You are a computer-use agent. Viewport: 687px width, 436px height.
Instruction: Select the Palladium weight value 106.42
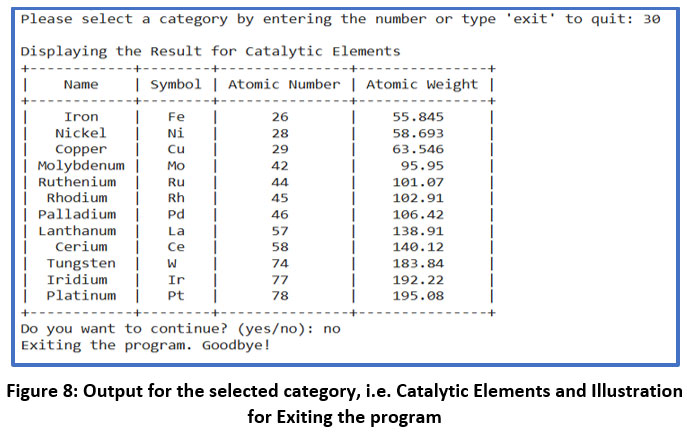point(421,214)
